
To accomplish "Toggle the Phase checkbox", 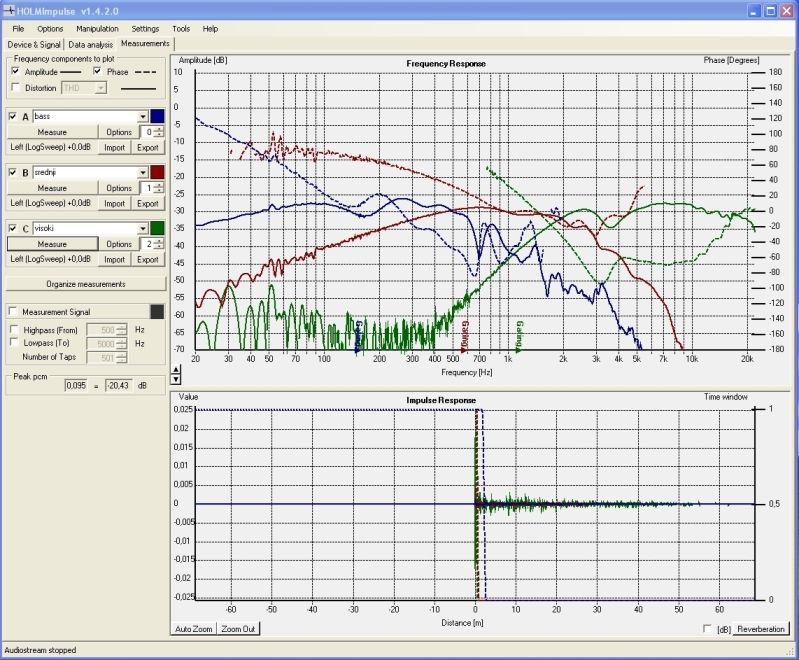I will click(97, 71).
